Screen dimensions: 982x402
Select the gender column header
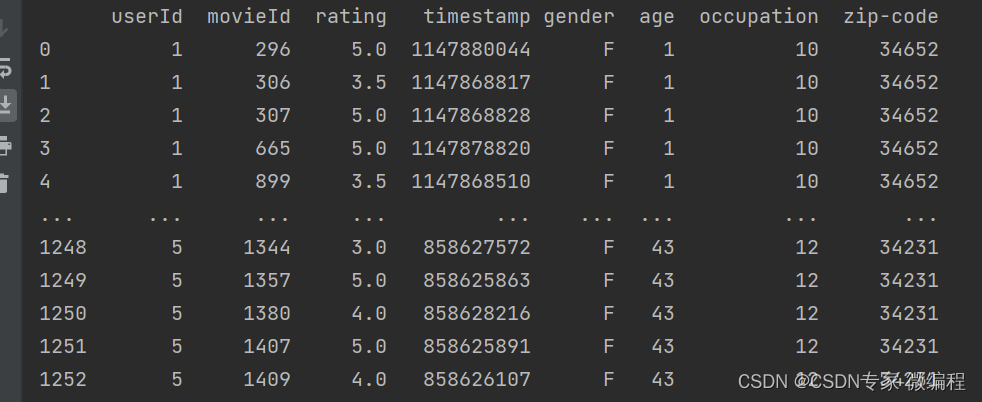coord(579,18)
